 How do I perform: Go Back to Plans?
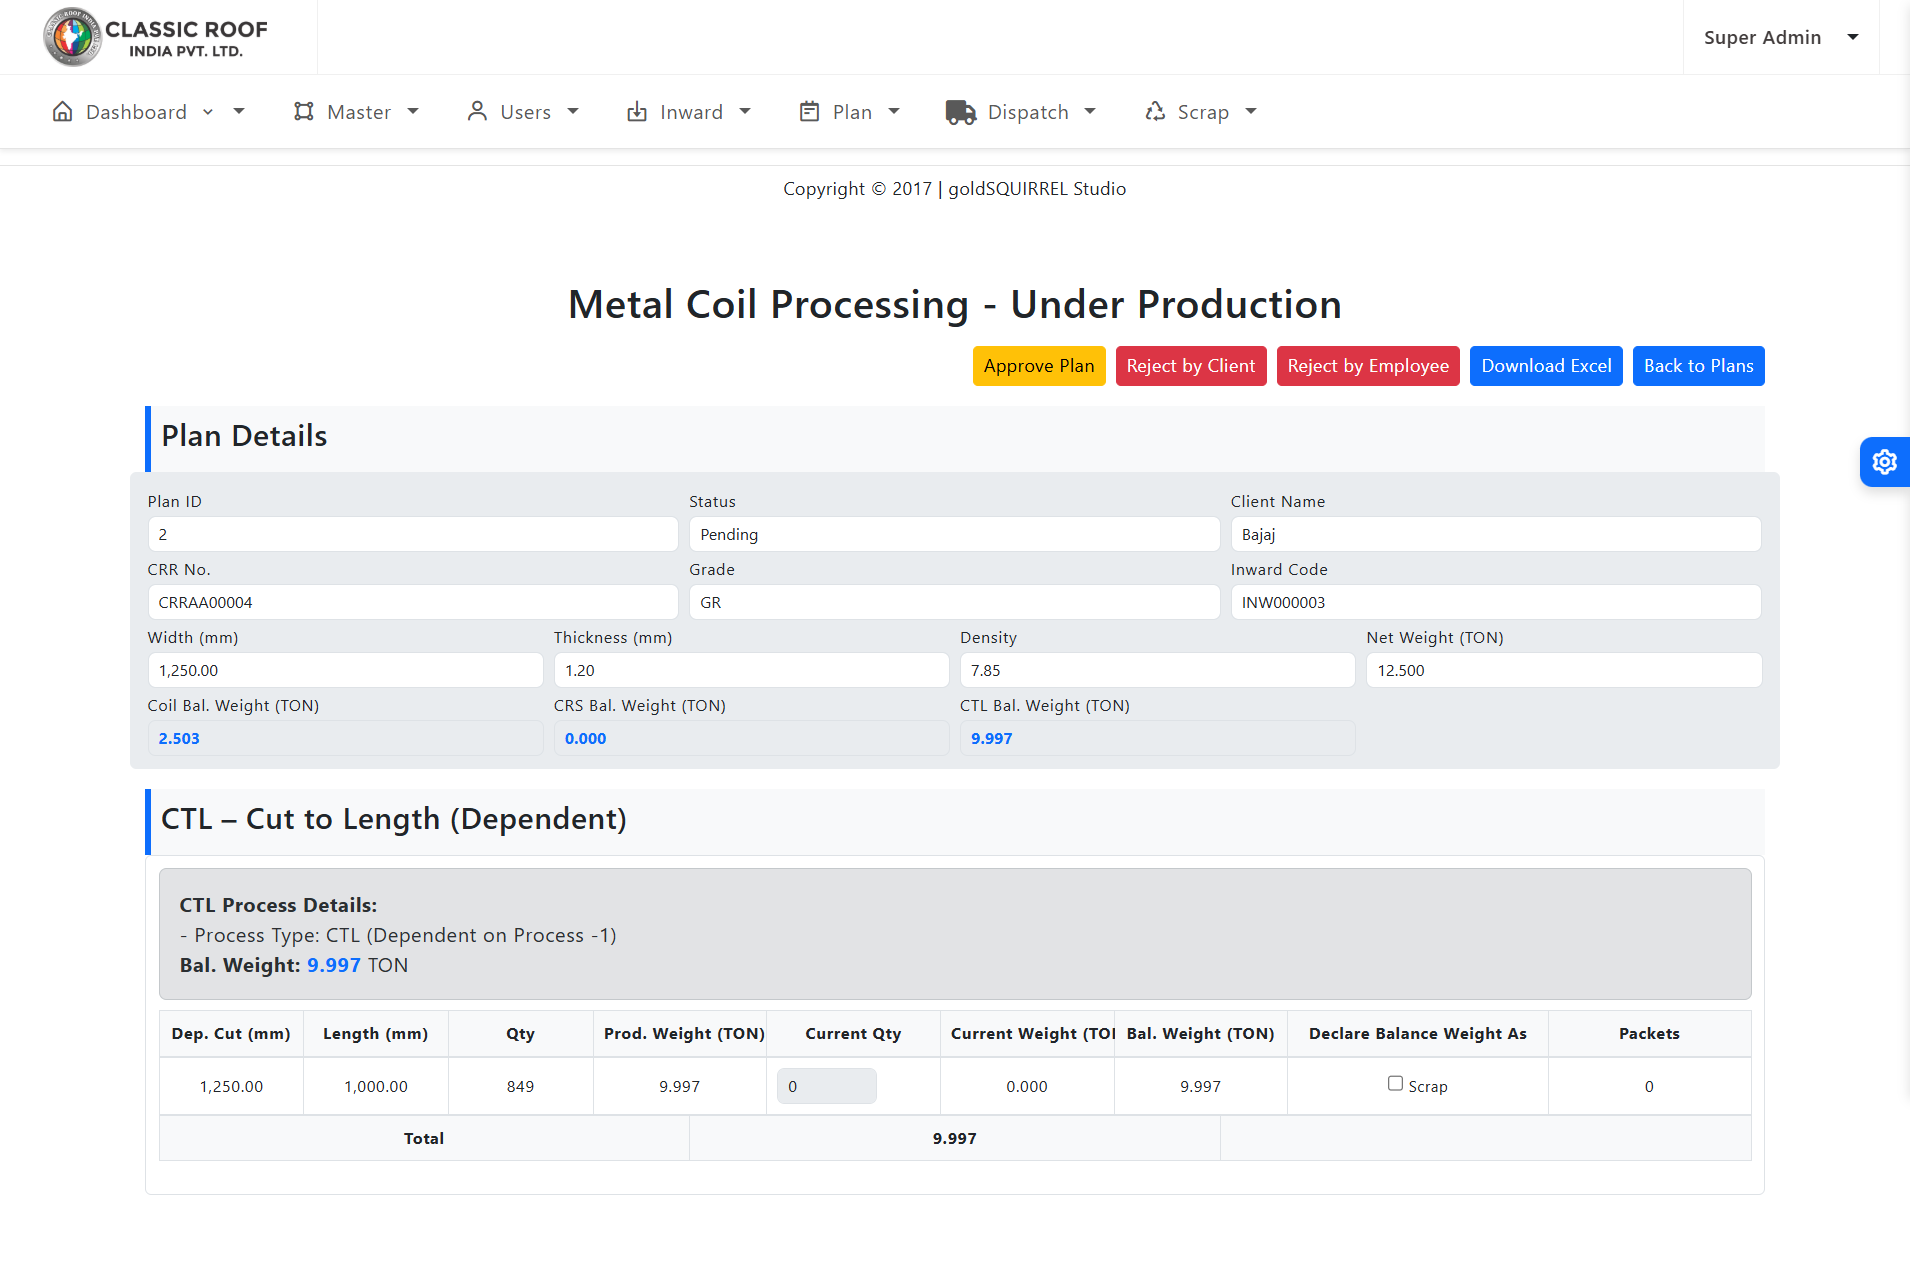click(1697, 366)
